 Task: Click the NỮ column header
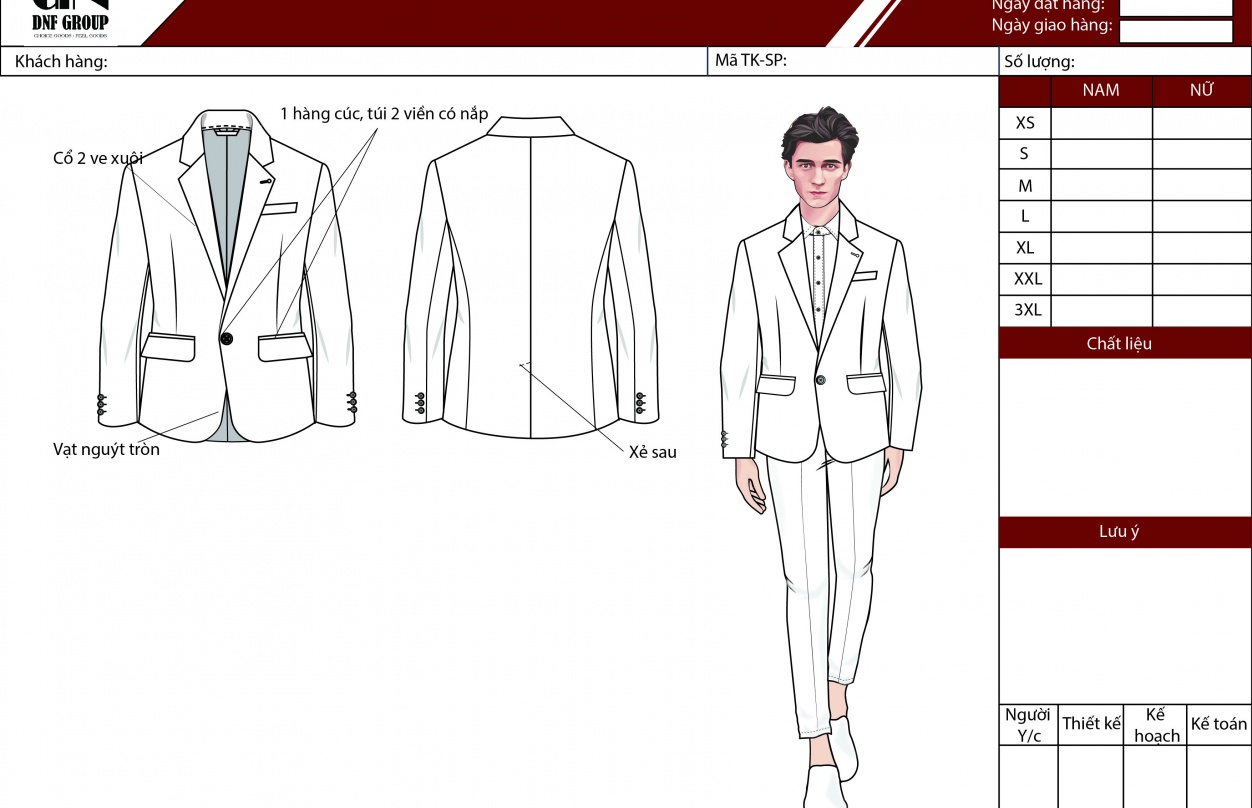click(x=1201, y=91)
